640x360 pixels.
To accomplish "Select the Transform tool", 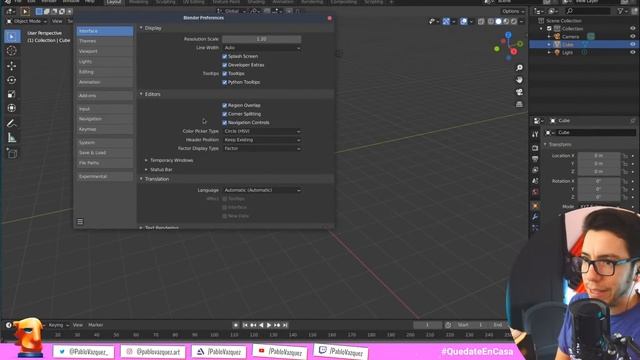I will [11, 108].
